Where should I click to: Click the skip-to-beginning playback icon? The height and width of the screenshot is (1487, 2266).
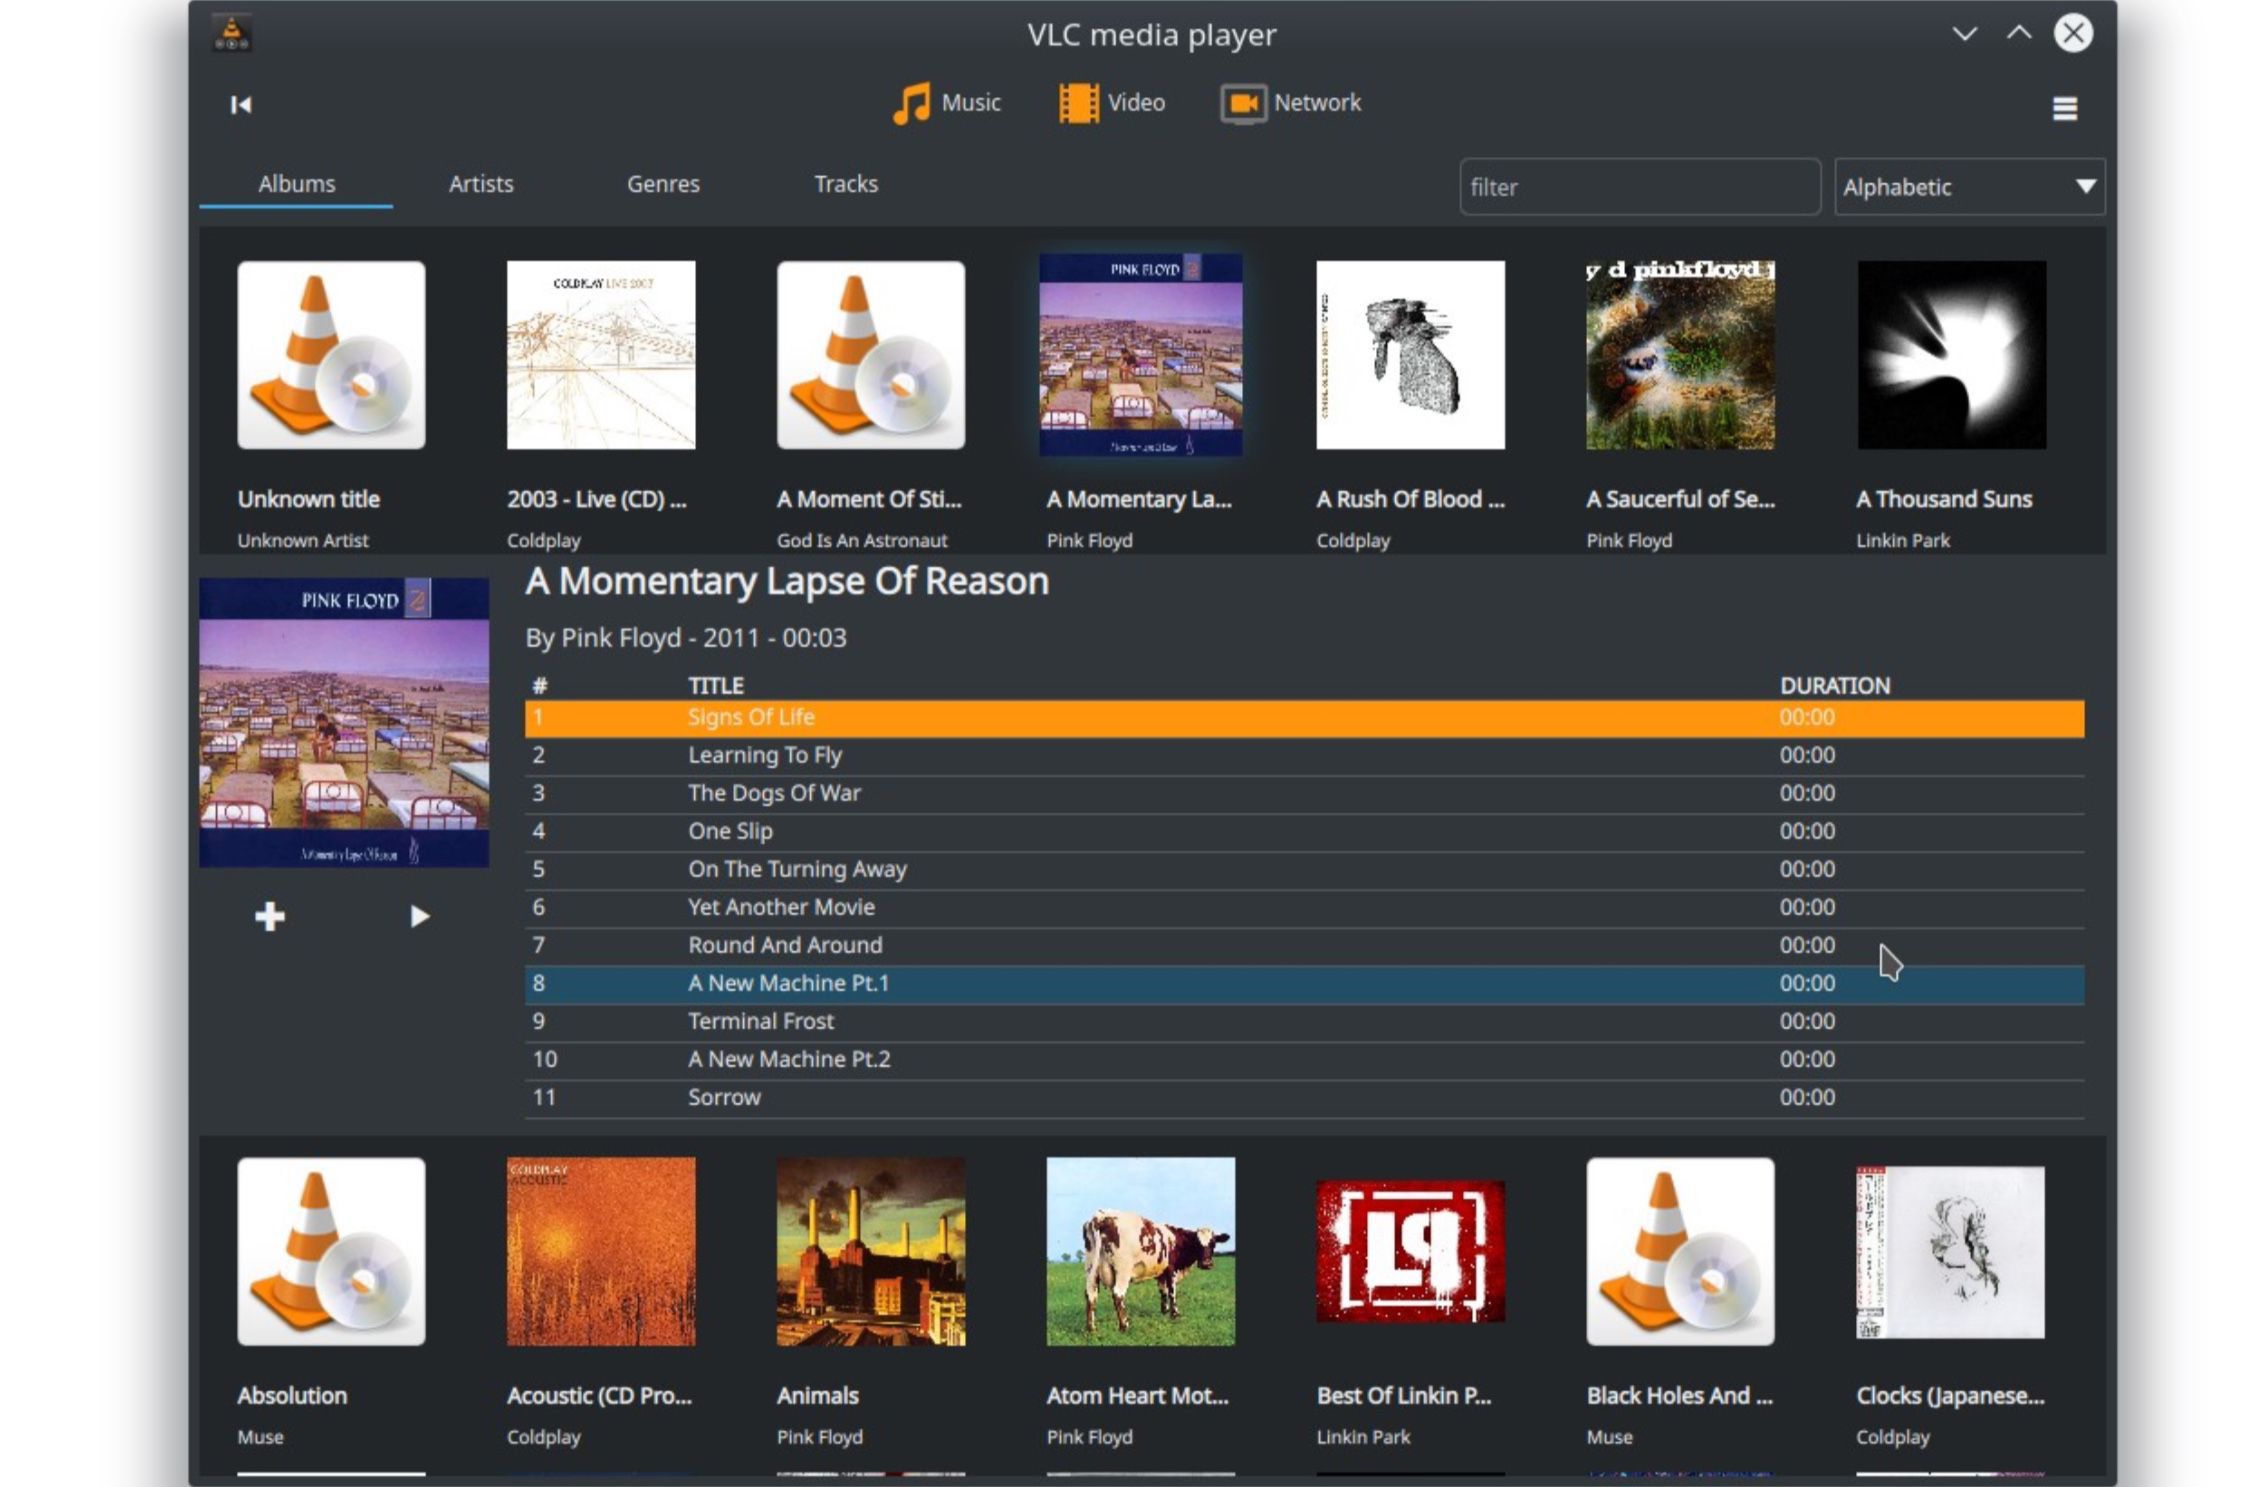239,104
